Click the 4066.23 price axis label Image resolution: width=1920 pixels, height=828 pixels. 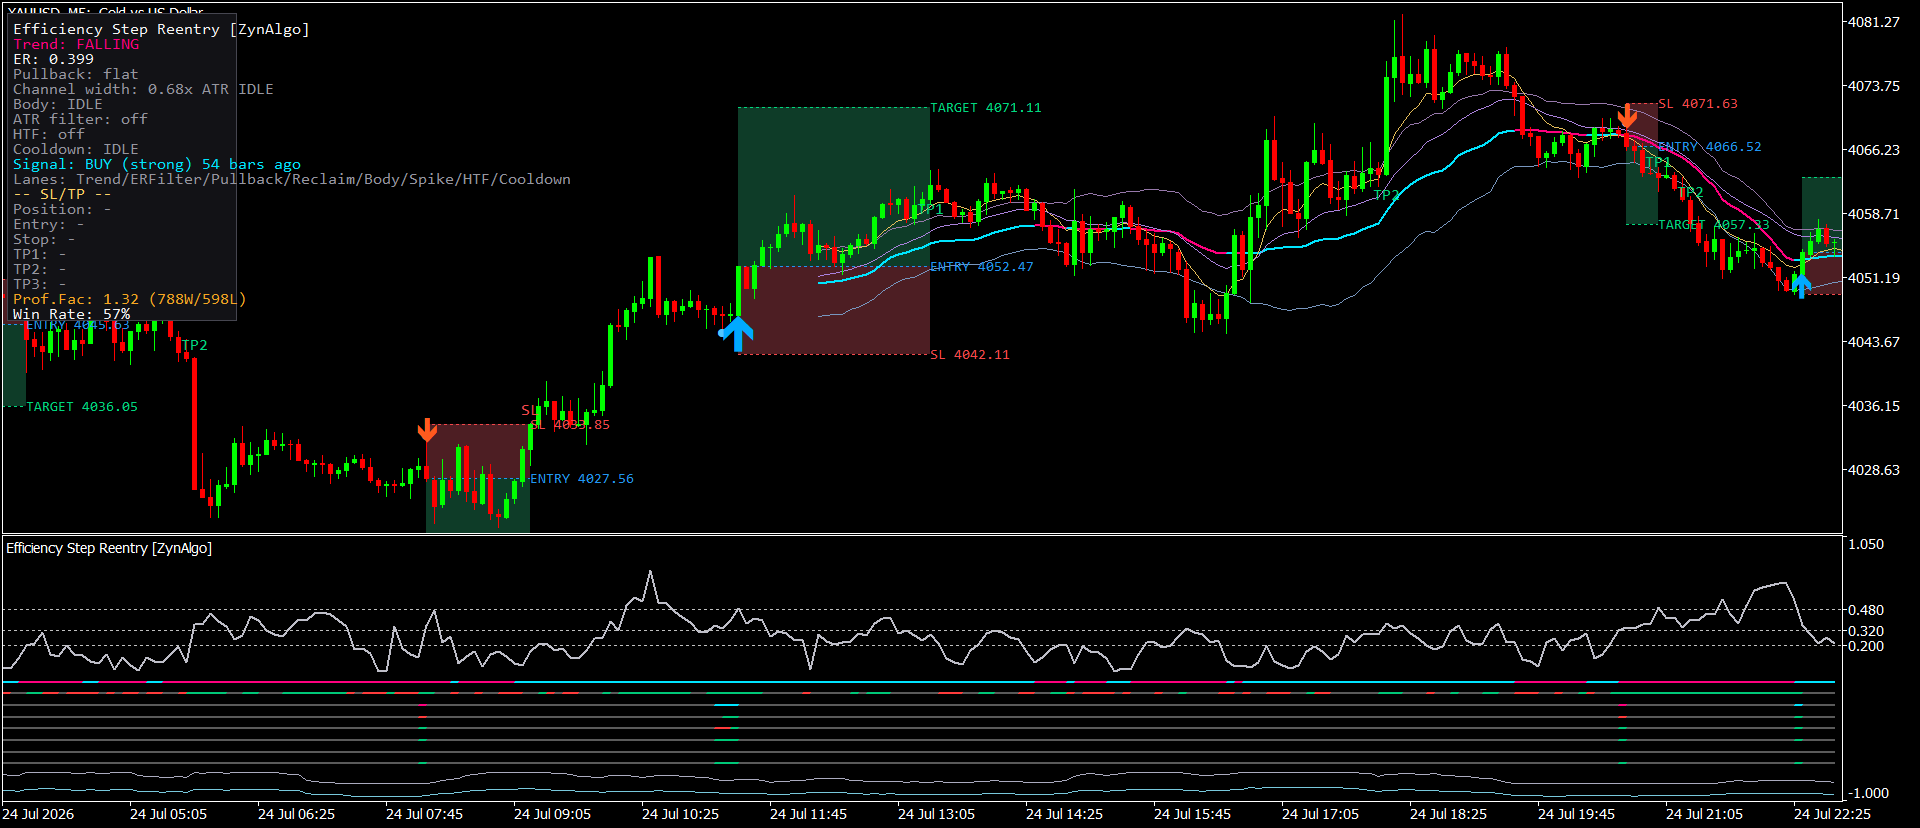coord(1874,150)
